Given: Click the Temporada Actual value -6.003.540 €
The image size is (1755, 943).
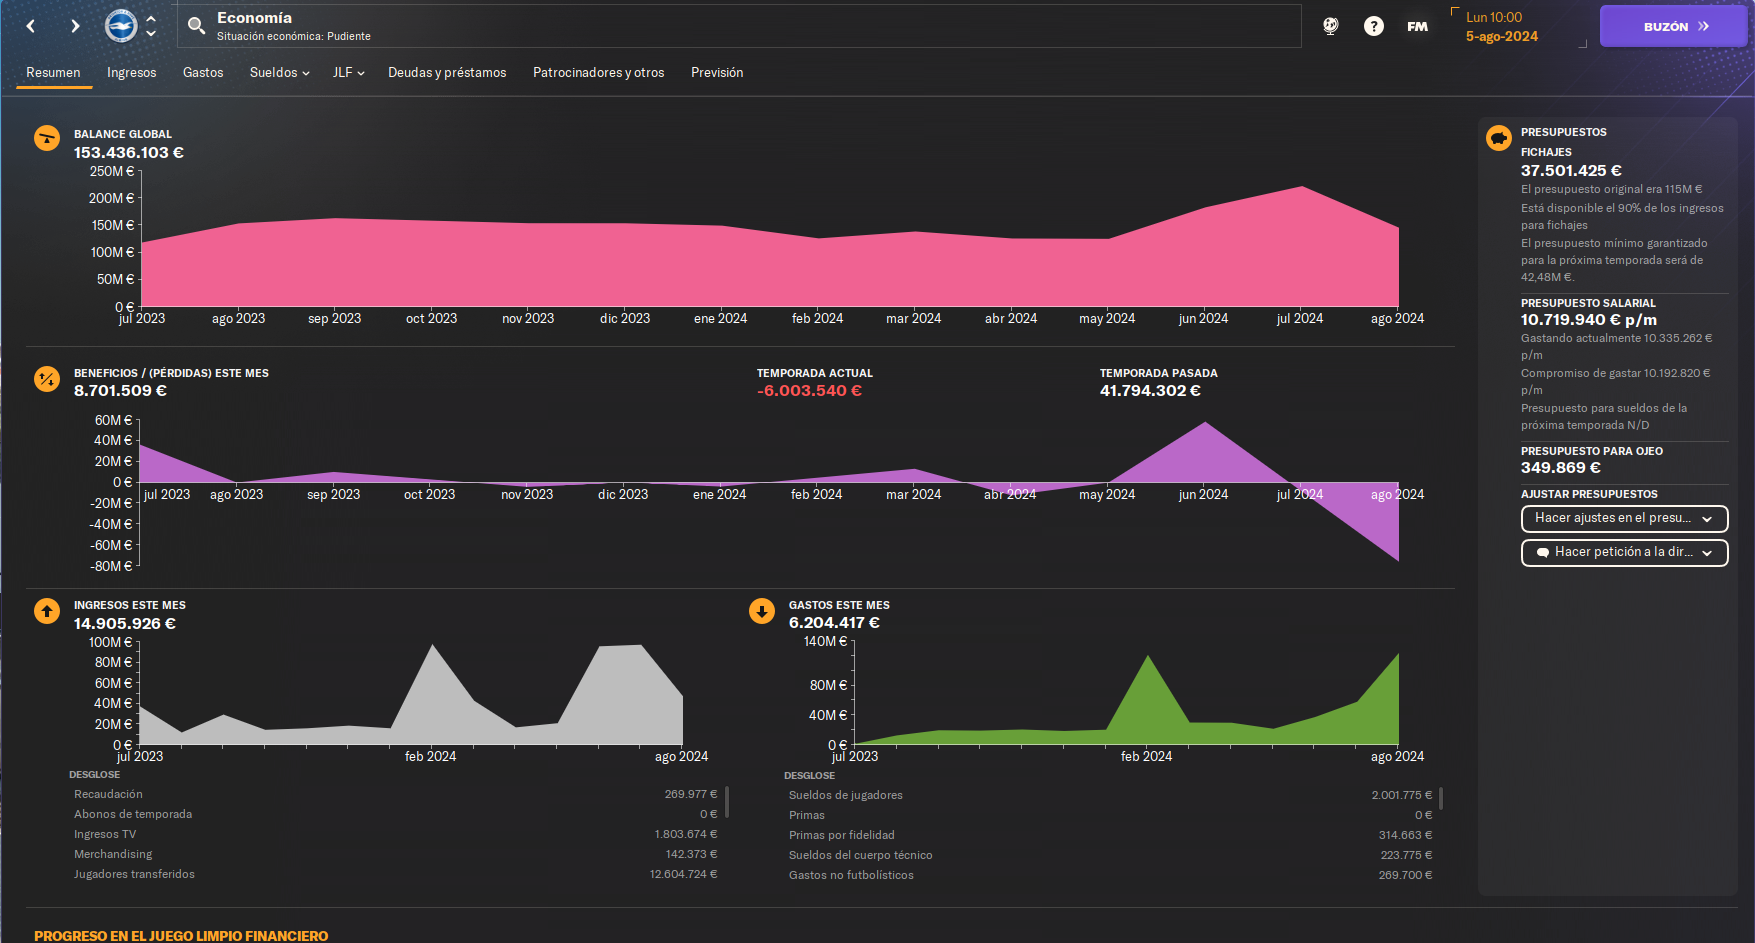Looking at the screenshot, I should [x=809, y=391].
